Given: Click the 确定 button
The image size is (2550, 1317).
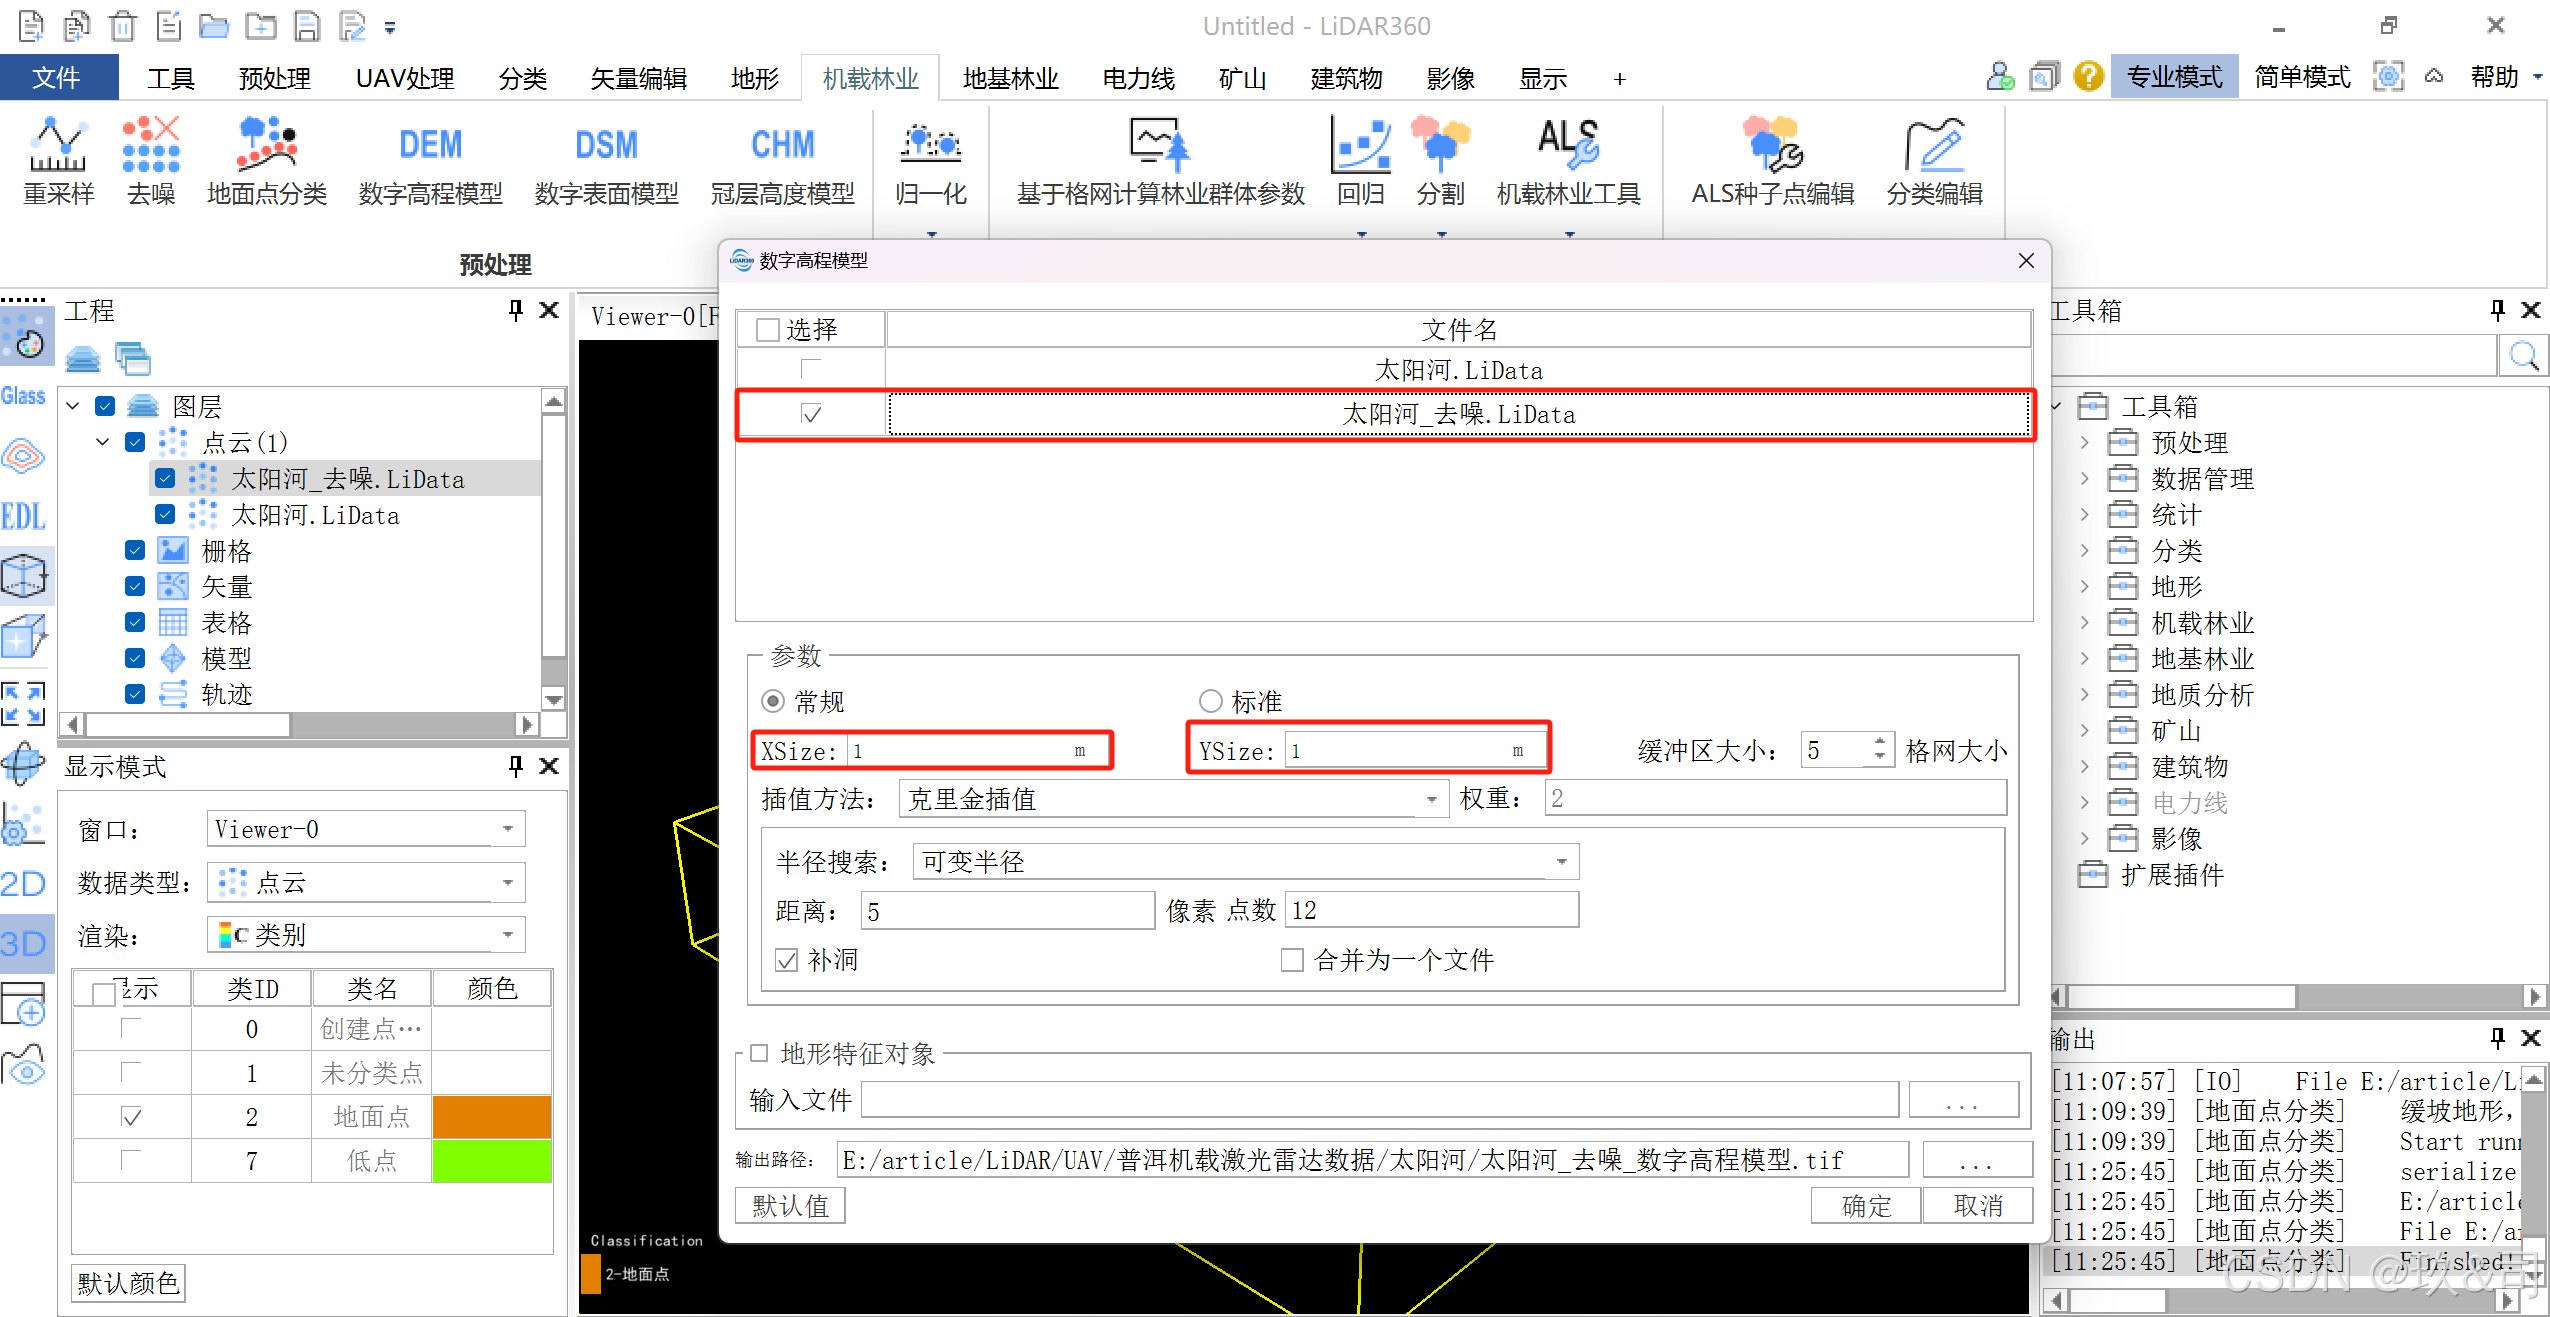Looking at the screenshot, I should pyautogui.click(x=1865, y=1206).
